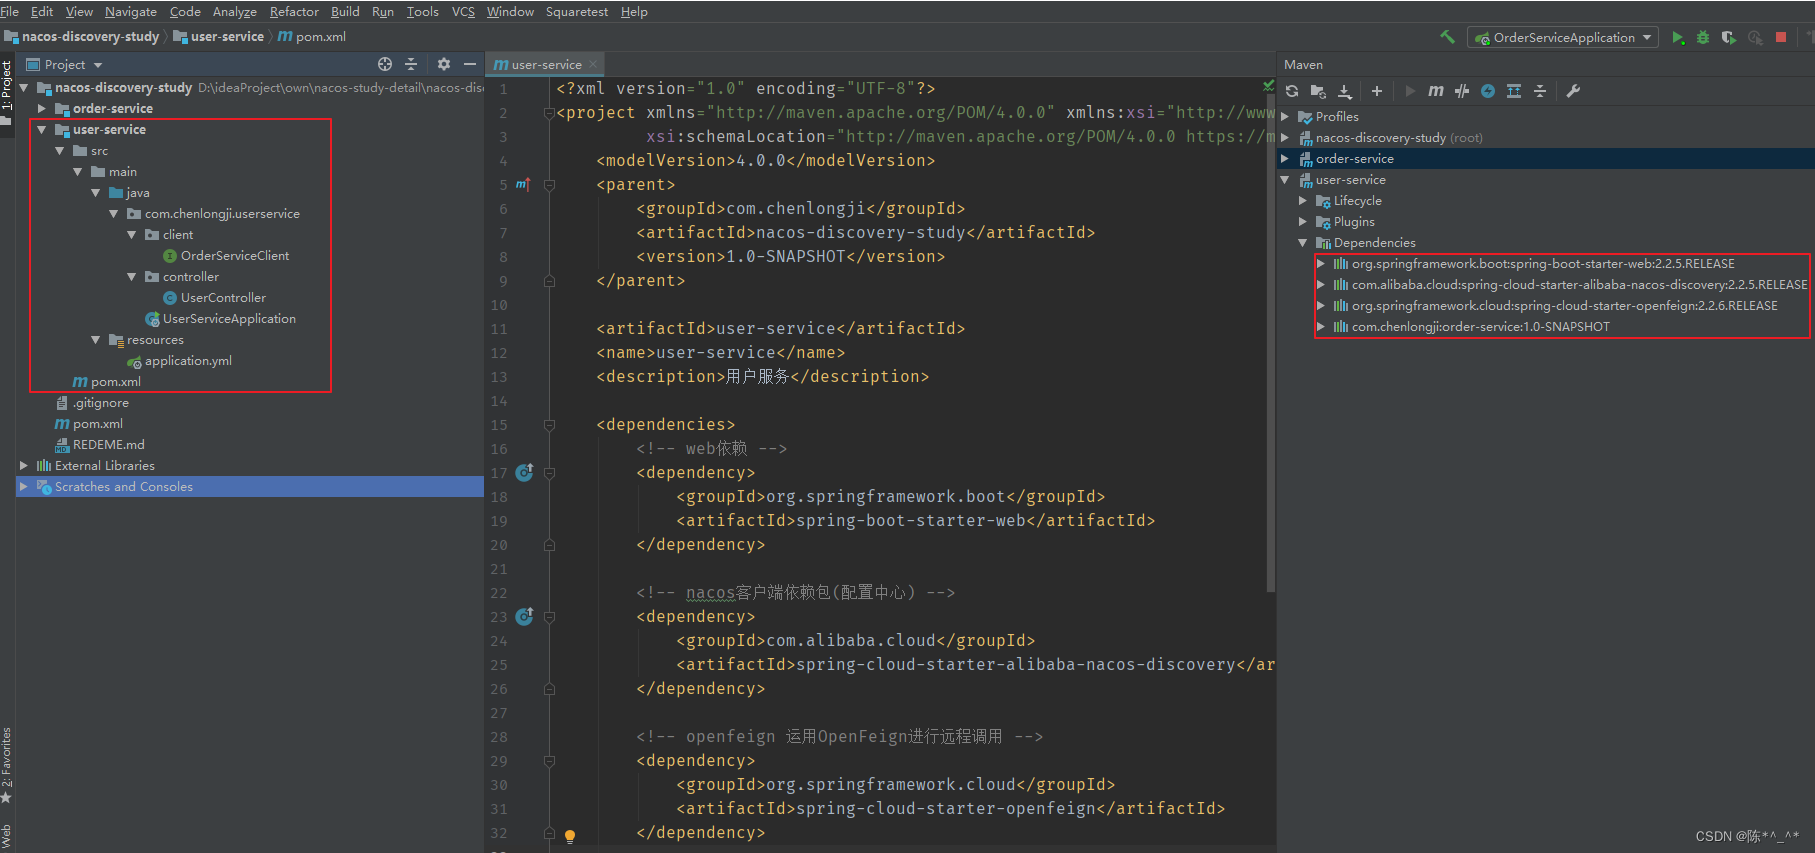Toggle Skip Tests mode in Maven toolbar
The image size is (1815, 853).
[1462, 91]
